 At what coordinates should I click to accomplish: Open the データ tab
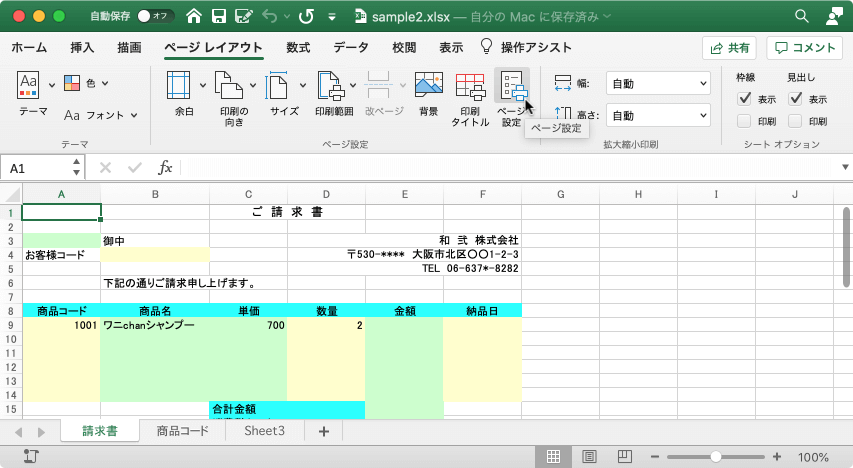click(351, 48)
